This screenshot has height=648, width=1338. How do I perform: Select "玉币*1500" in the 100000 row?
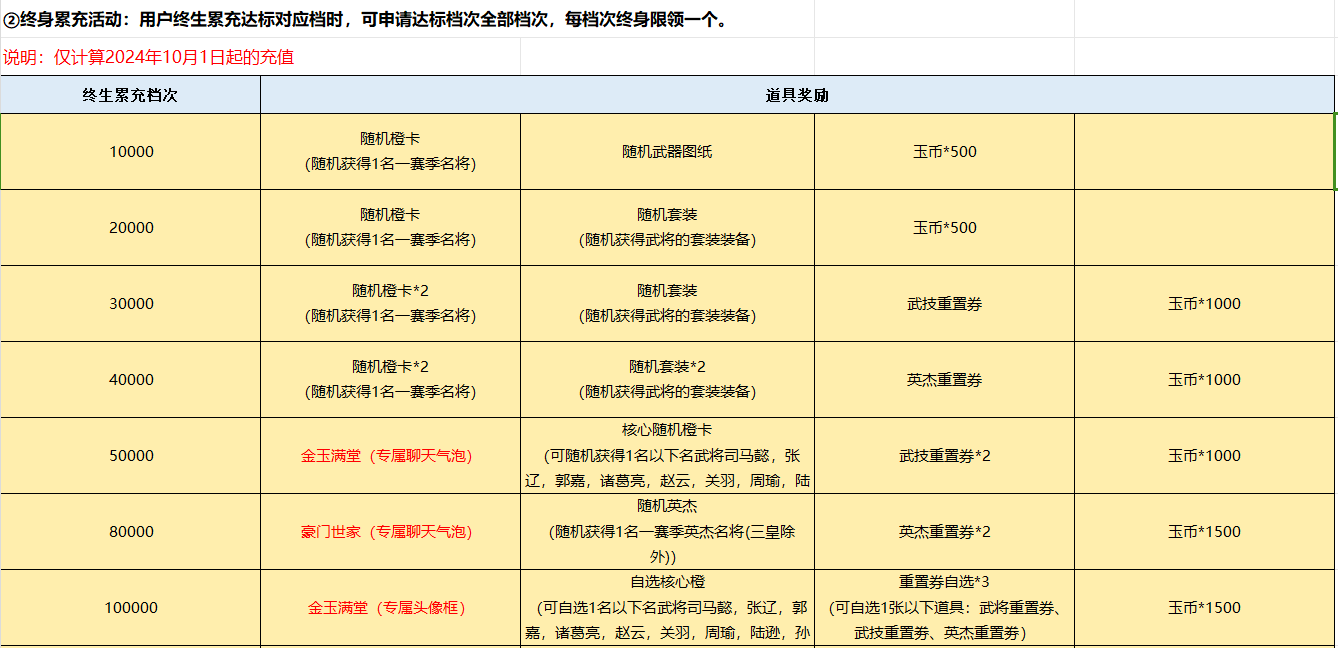pos(1204,608)
